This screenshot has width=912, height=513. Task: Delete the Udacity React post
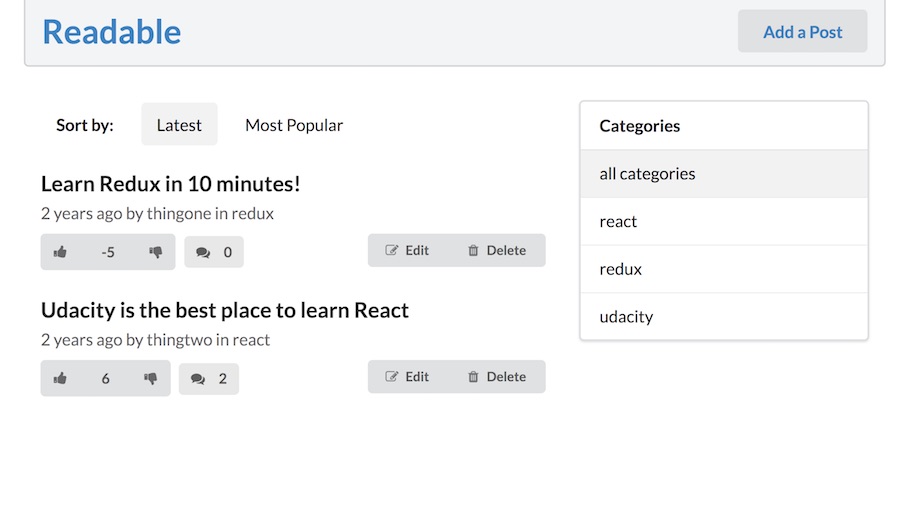tap(496, 377)
